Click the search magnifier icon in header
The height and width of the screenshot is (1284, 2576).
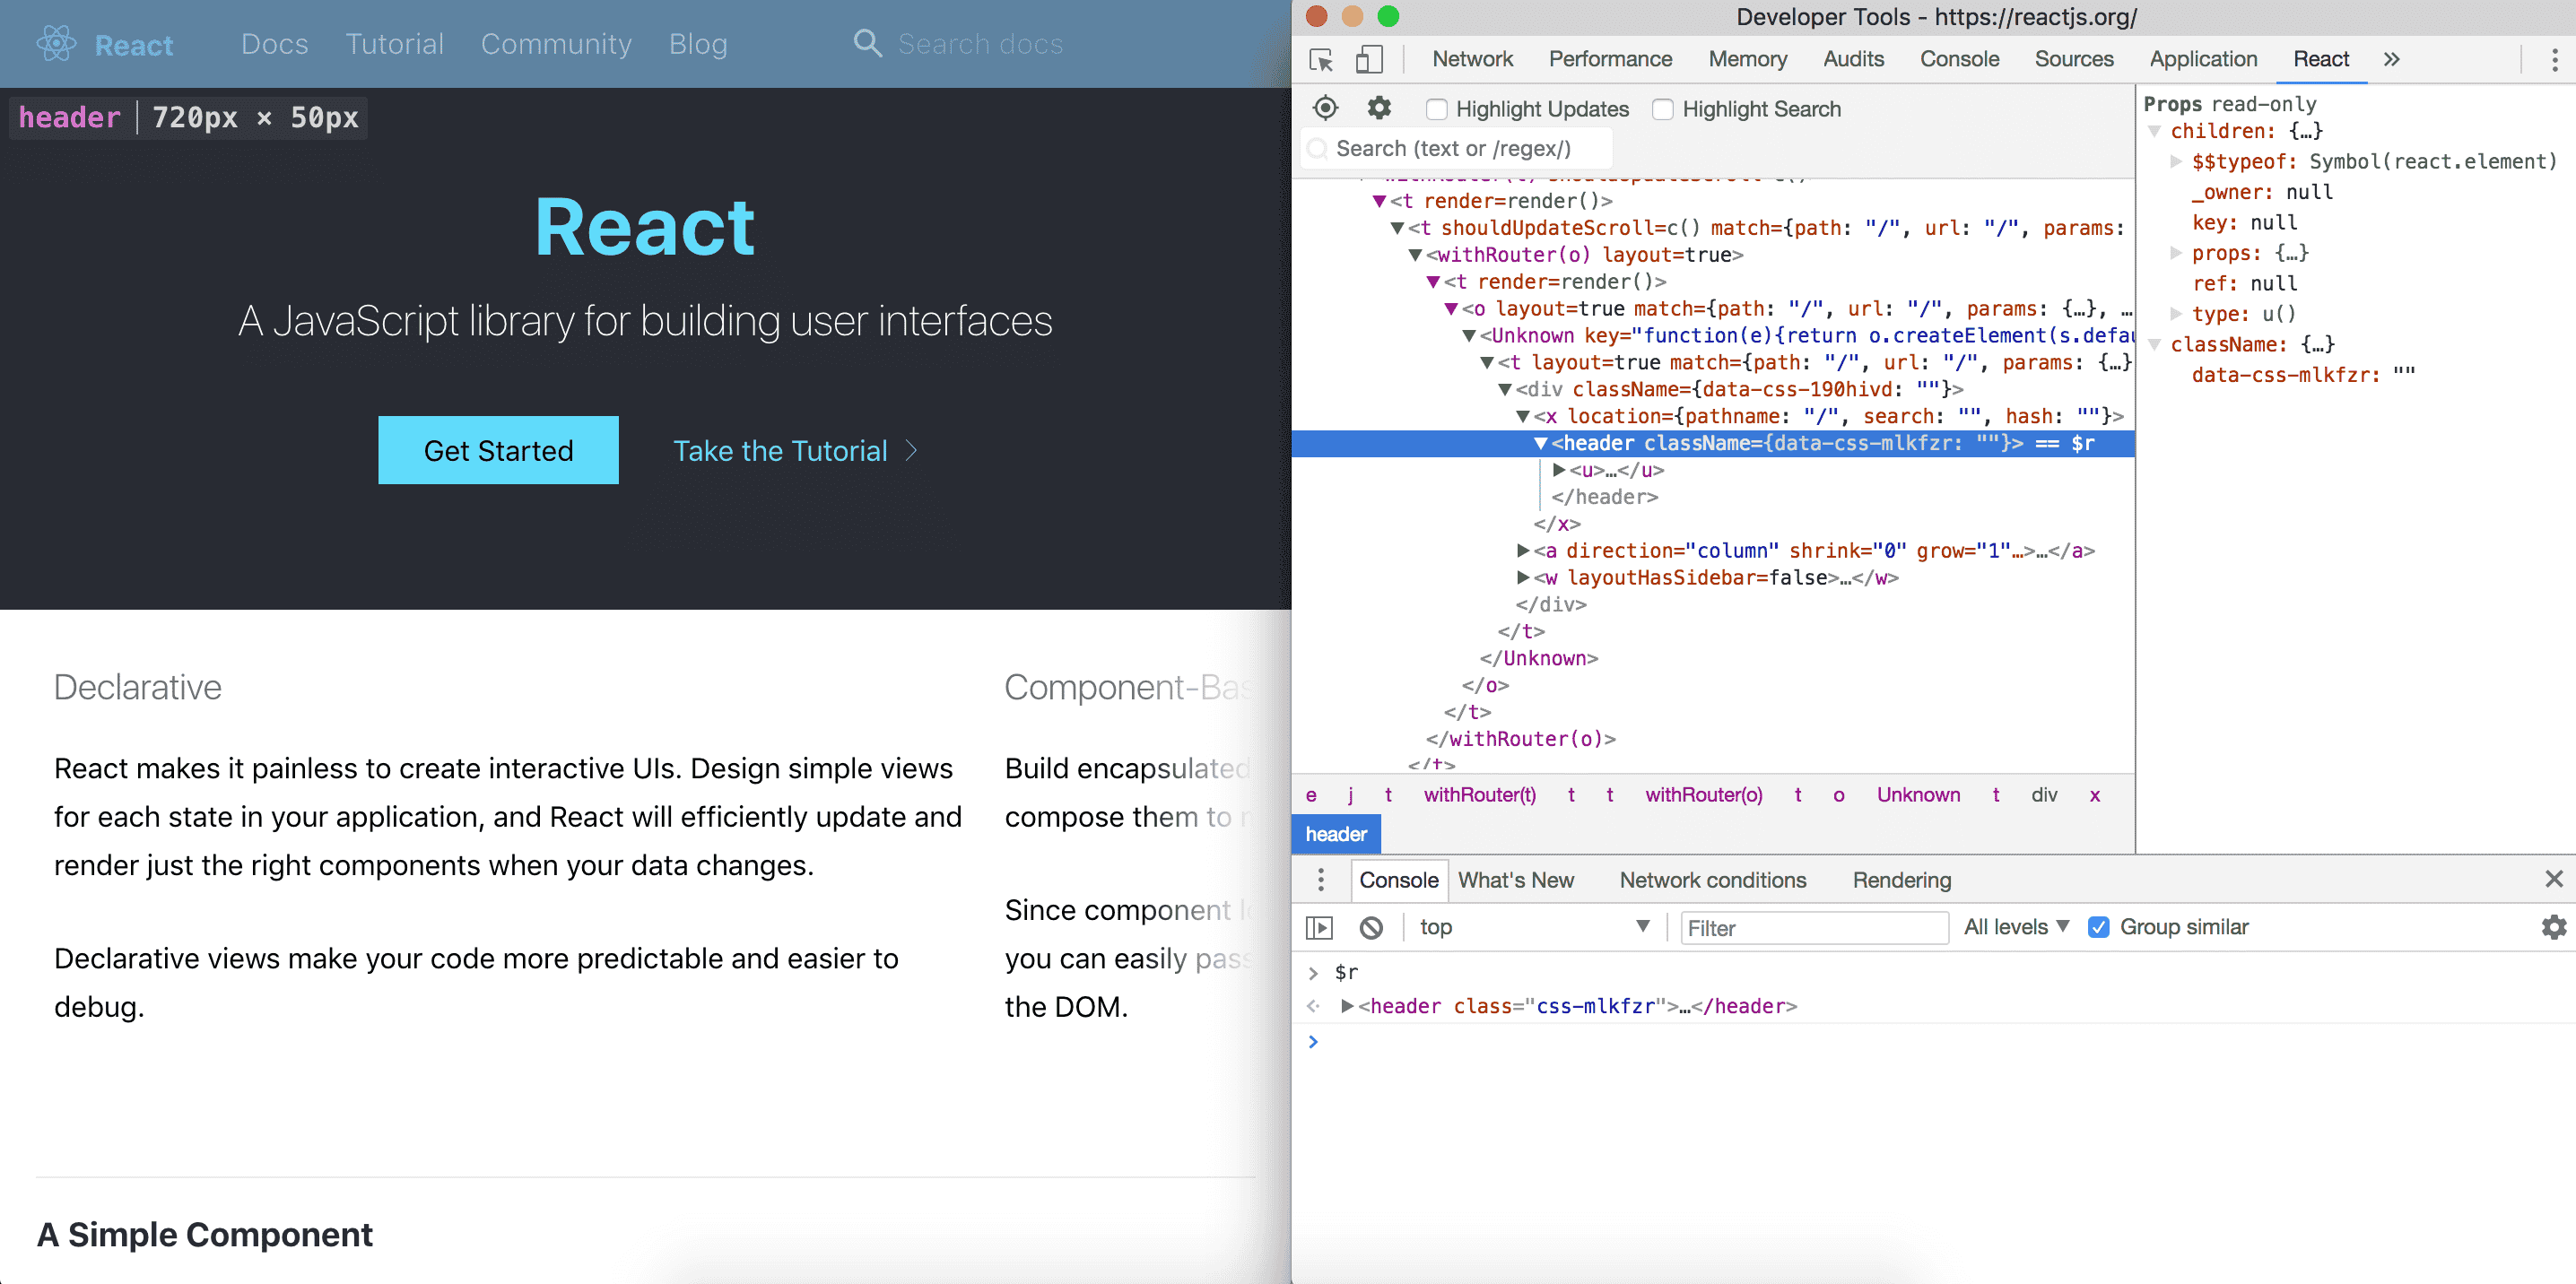867,44
